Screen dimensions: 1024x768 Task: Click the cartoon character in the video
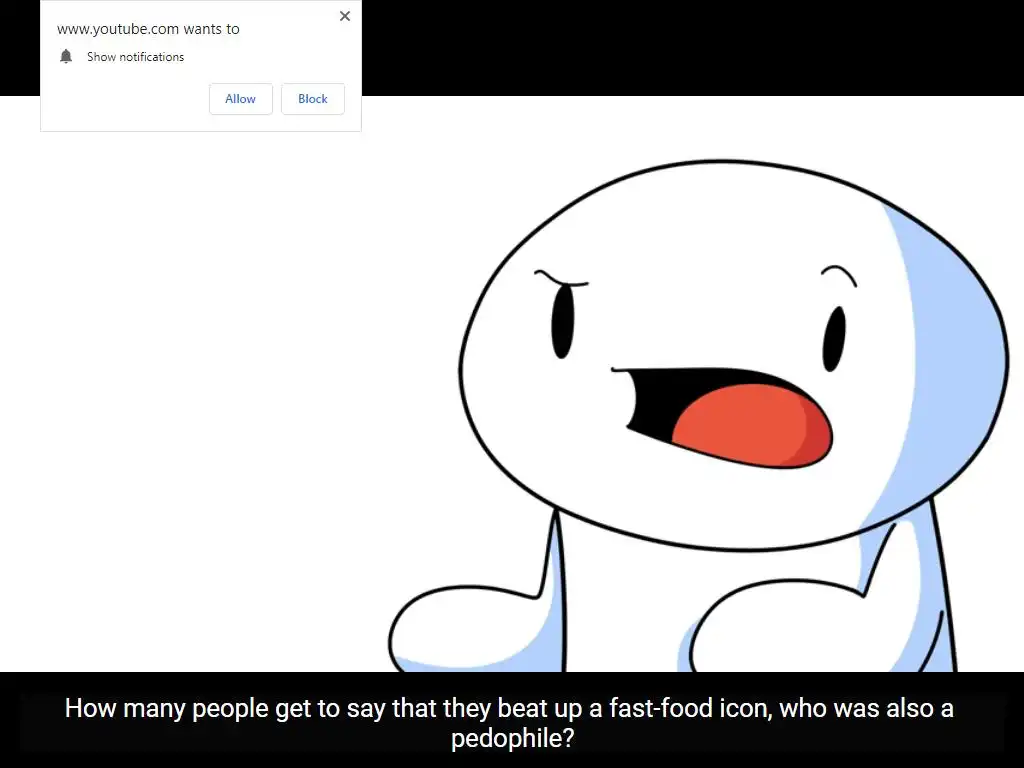[x=699, y=416]
